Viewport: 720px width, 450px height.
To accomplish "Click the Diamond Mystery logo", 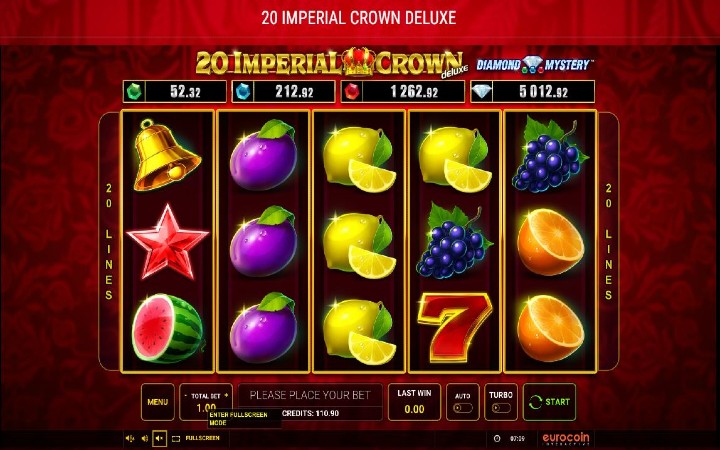I will [x=534, y=65].
